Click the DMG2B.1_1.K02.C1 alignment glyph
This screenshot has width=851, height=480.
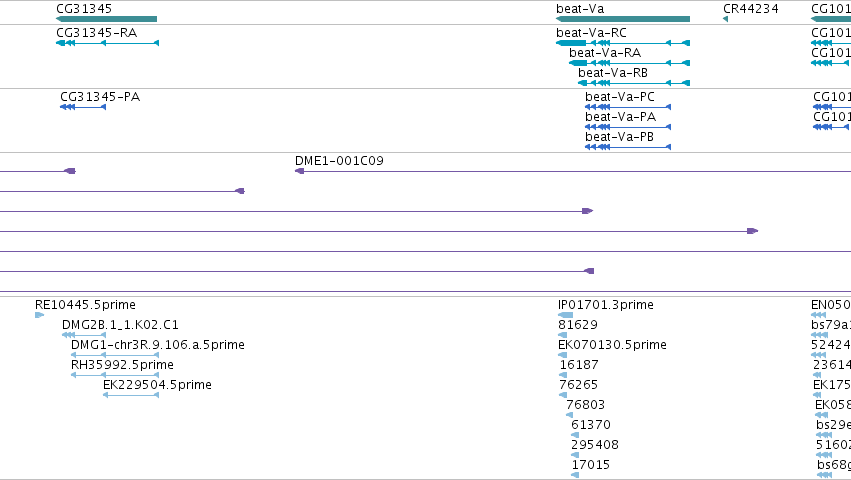pos(84,335)
